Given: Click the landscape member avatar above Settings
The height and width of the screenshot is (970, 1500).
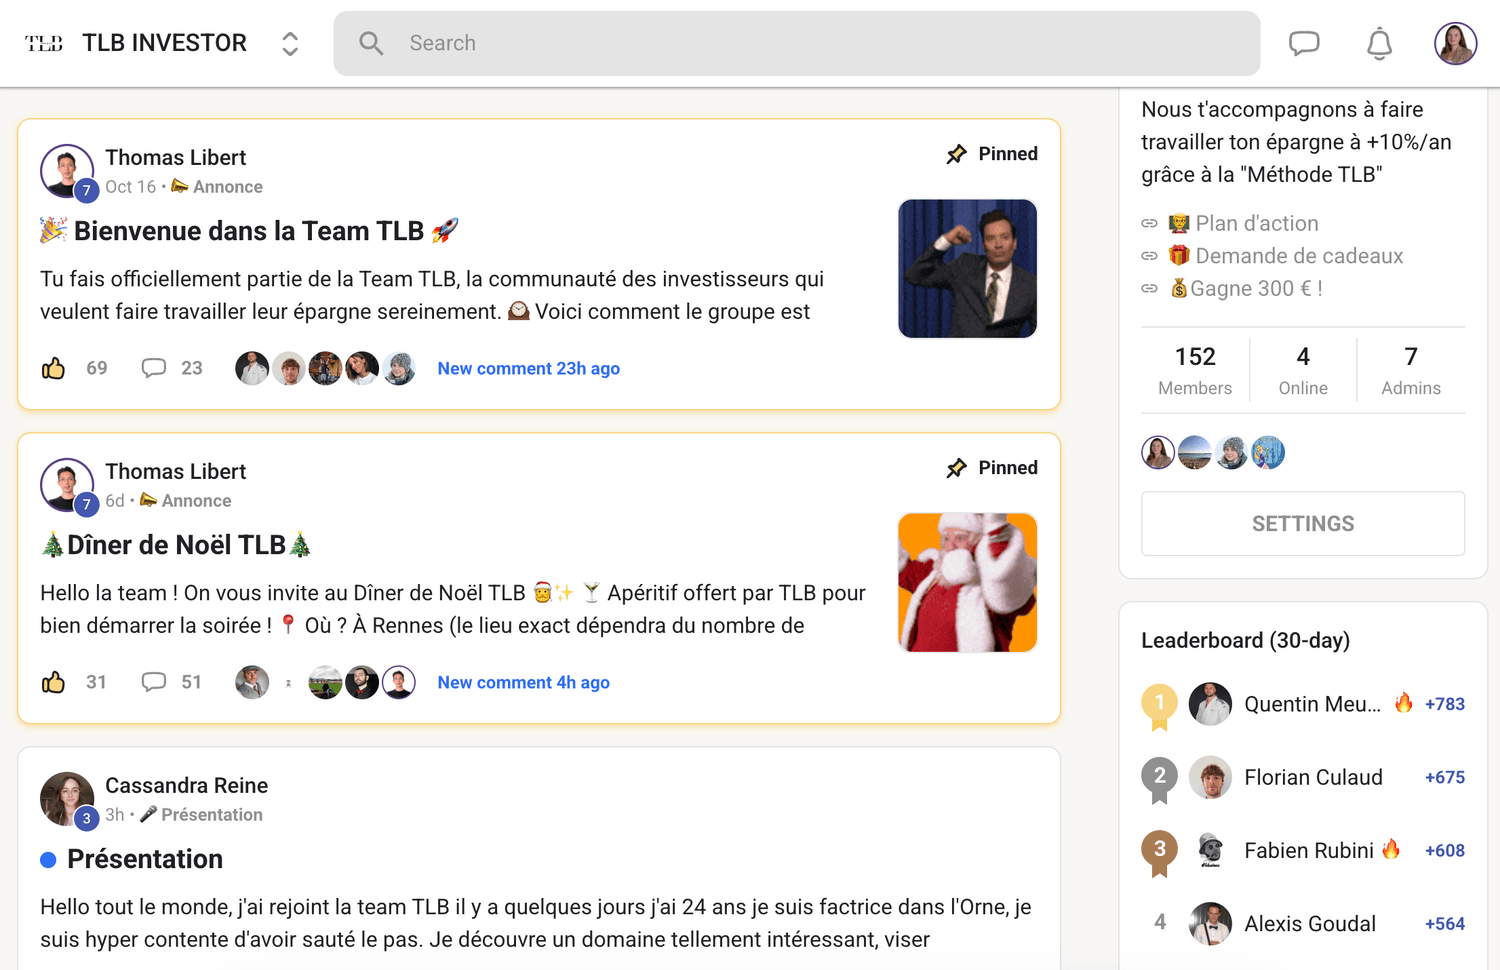Looking at the screenshot, I should [1195, 453].
